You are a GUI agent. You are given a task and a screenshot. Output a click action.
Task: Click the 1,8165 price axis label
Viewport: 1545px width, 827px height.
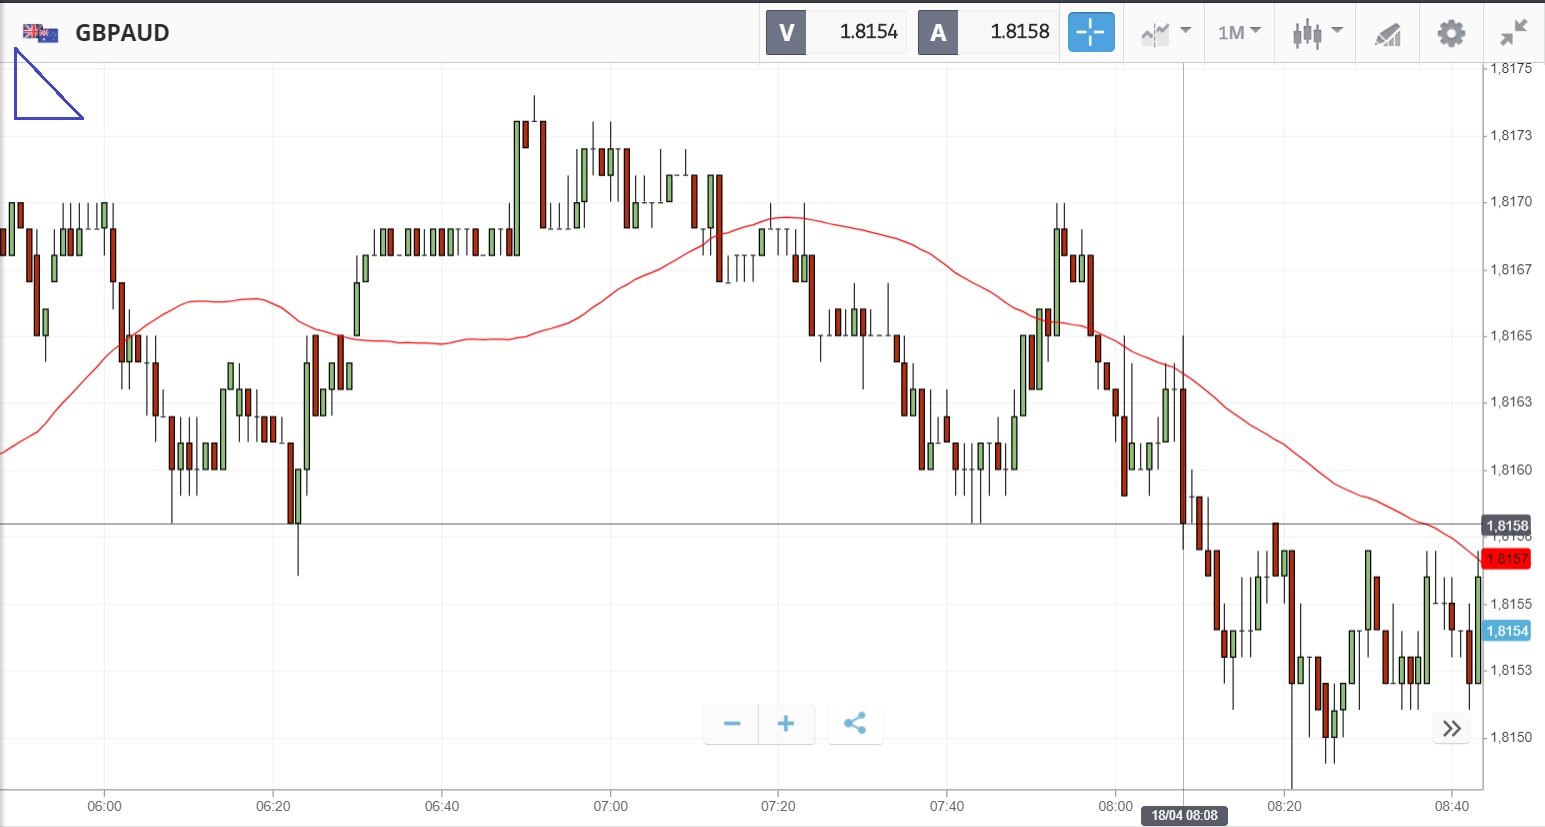[1510, 335]
